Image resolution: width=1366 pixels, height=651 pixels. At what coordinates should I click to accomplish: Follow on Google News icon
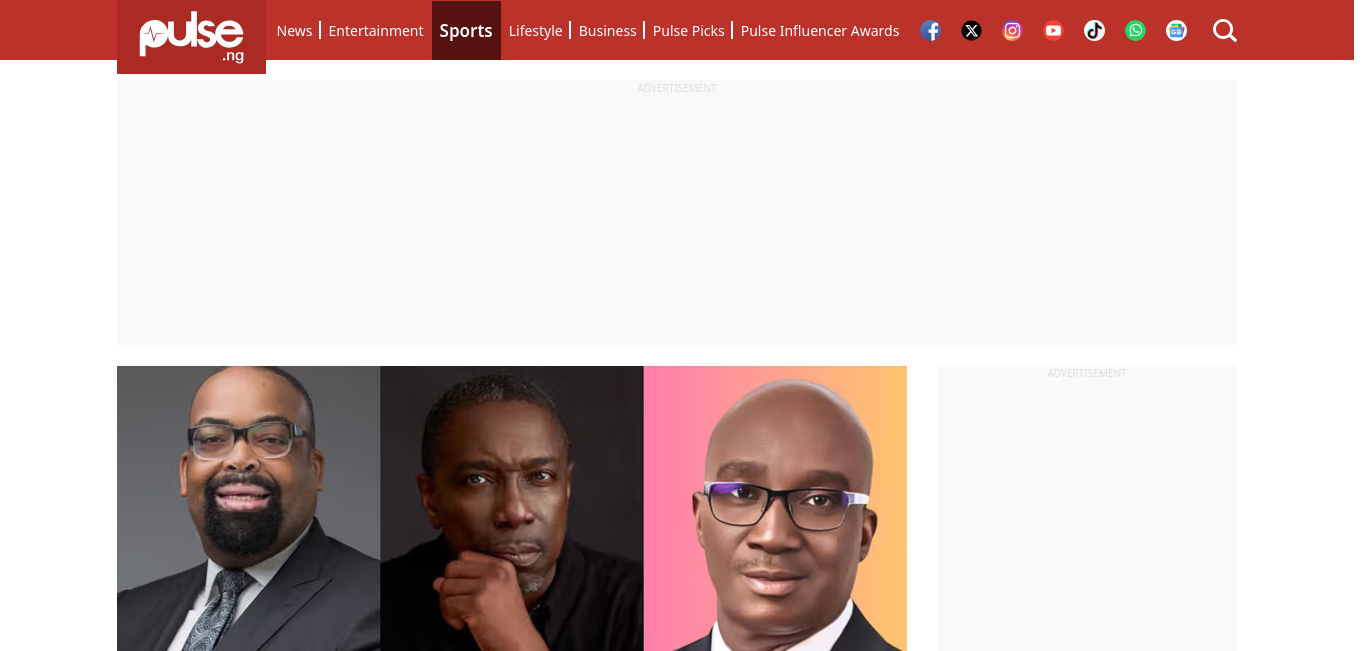point(1176,31)
